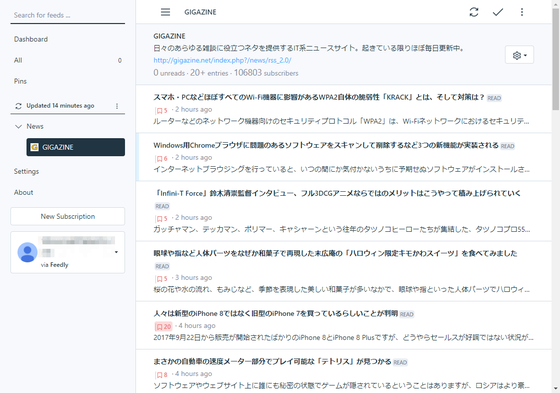Refresh the feed with the reload icon

(x=474, y=12)
